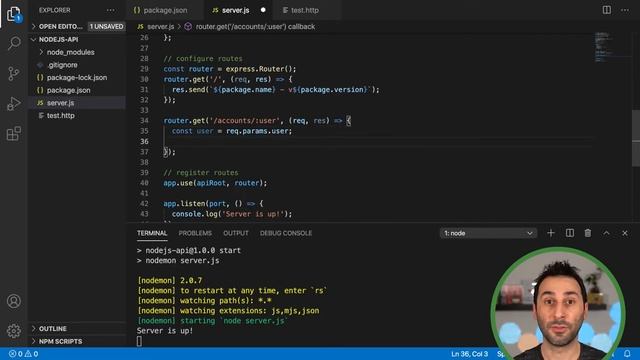The height and width of the screenshot is (360, 640).
Task: Maximize the terminal panel size
Action: click(x=606, y=233)
